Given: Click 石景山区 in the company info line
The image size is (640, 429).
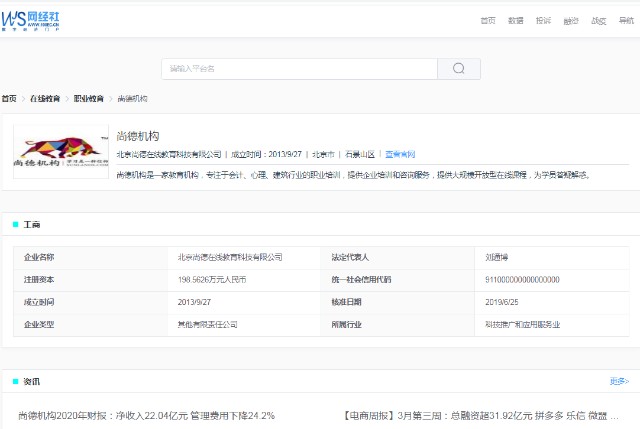Looking at the screenshot, I should pos(360,154).
